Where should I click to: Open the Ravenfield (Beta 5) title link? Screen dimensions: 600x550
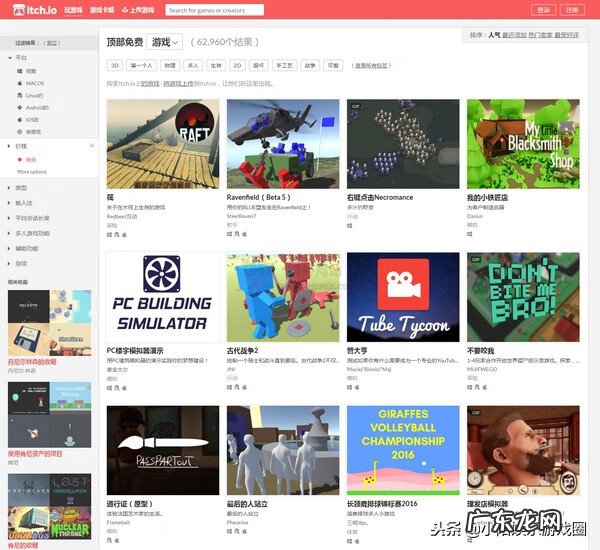258,197
